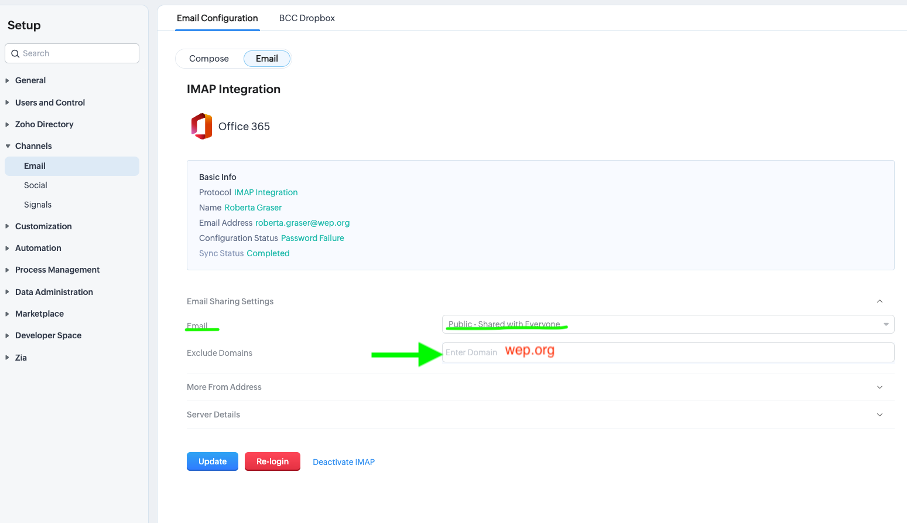Image resolution: width=908 pixels, height=524 pixels.
Task: Open the Public - Shared with Everyone dropdown
Action: [667, 324]
